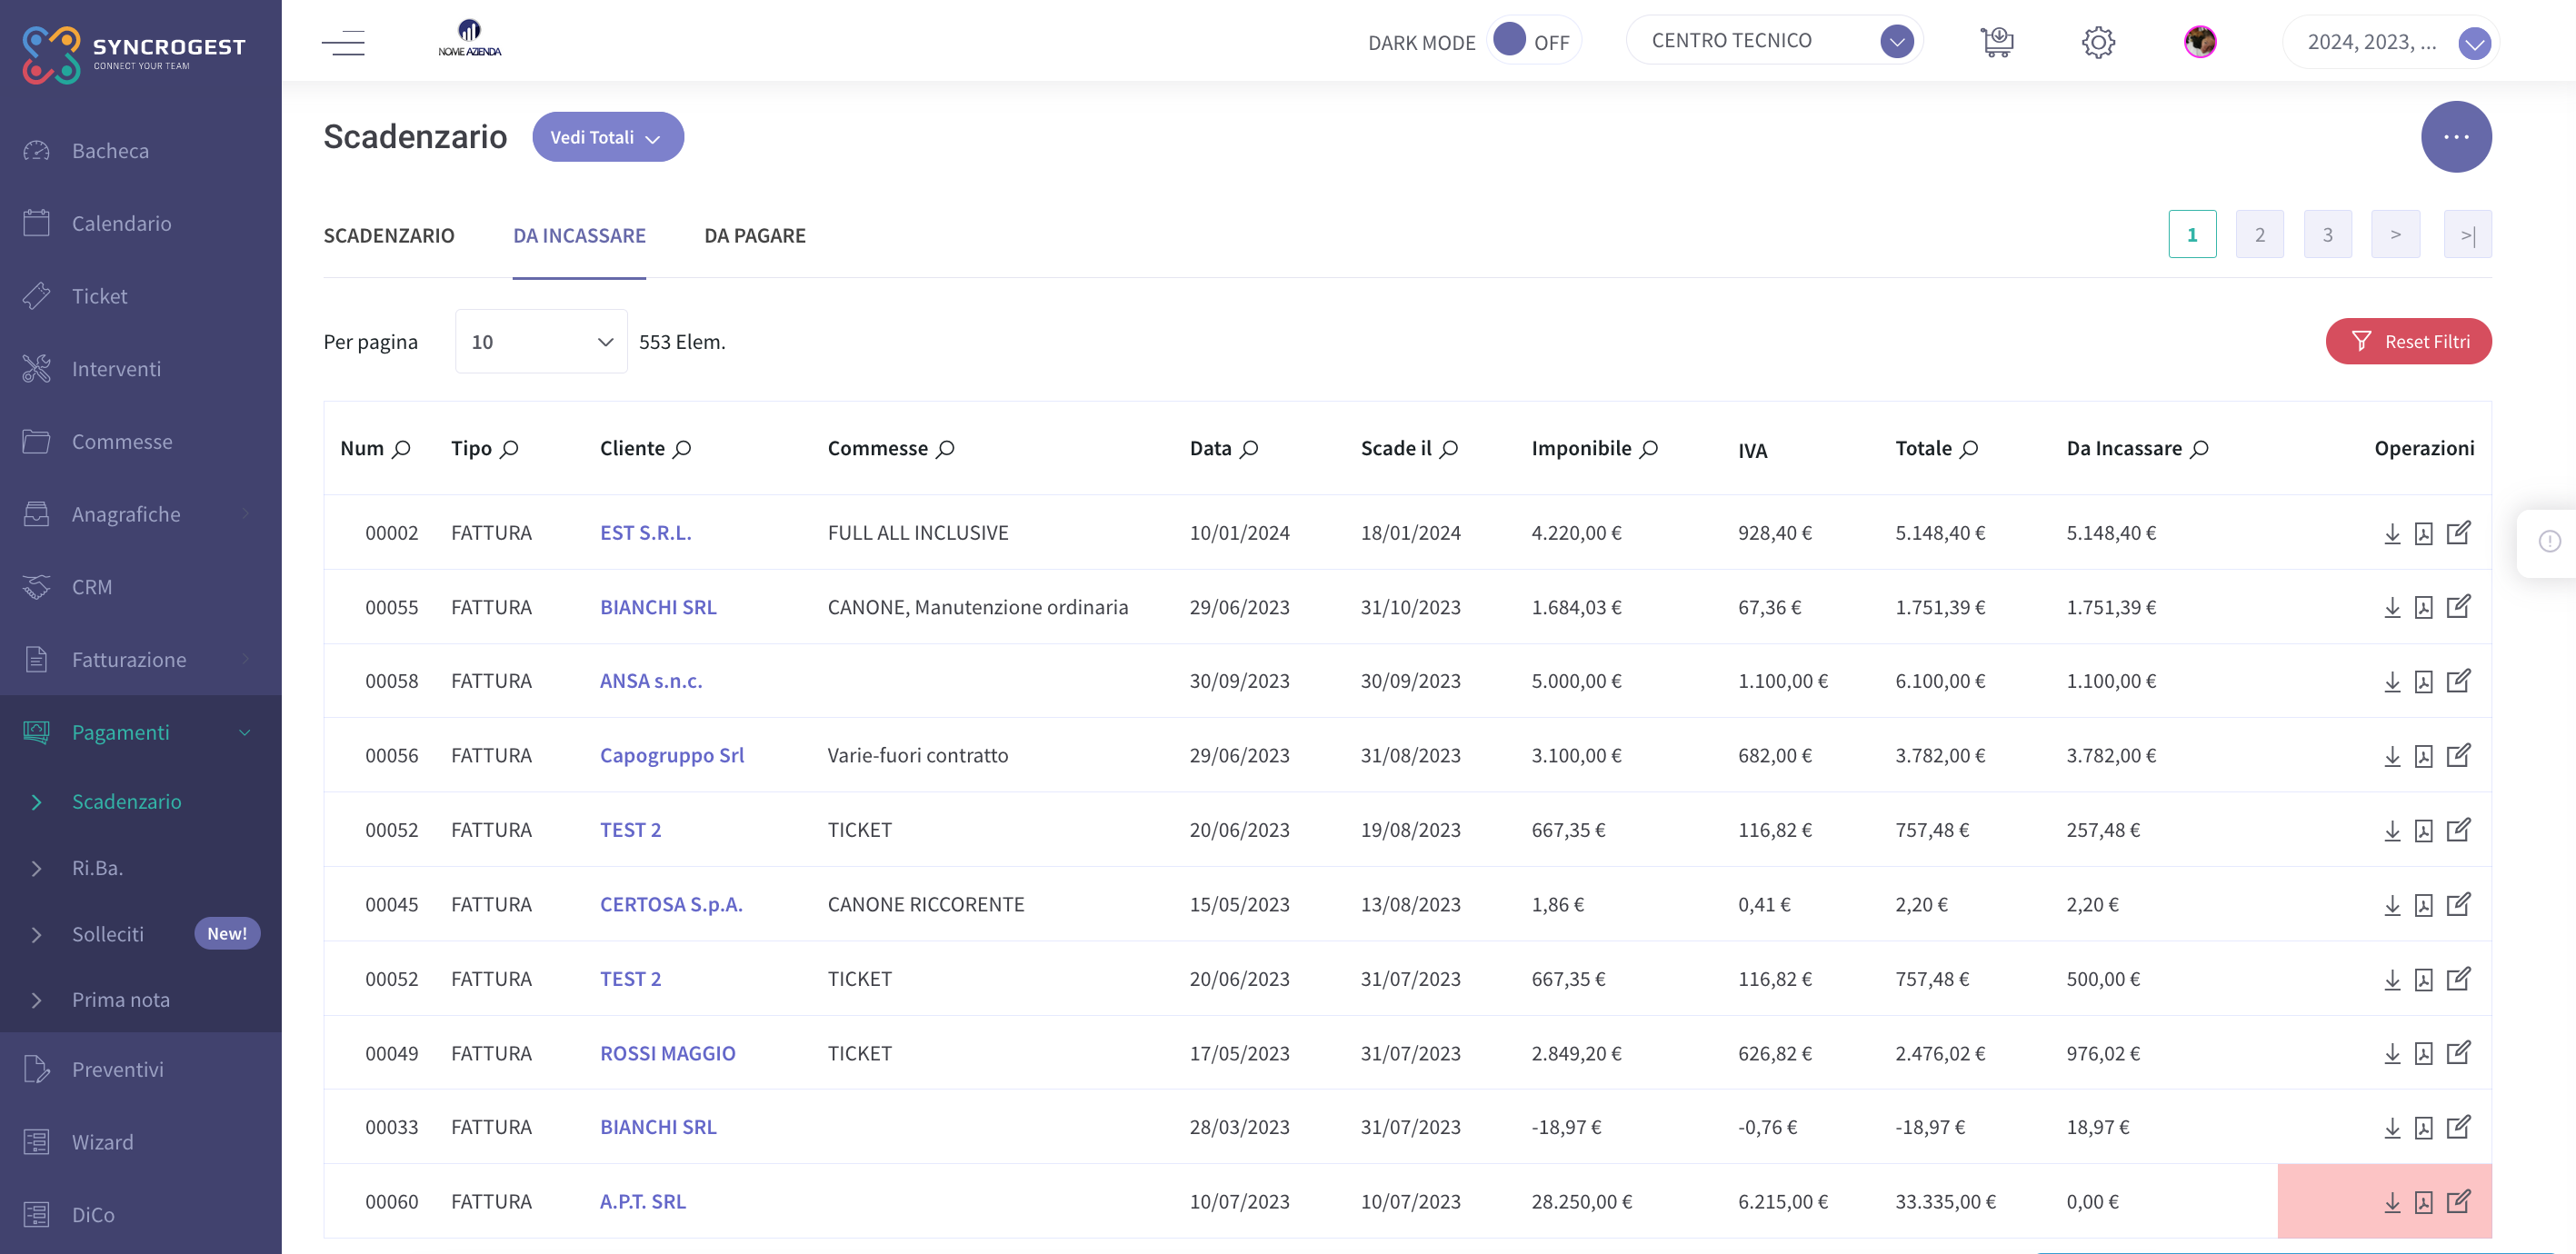
Task: Switch to the DA PAGARE tab
Action: click(x=754, y=236)
